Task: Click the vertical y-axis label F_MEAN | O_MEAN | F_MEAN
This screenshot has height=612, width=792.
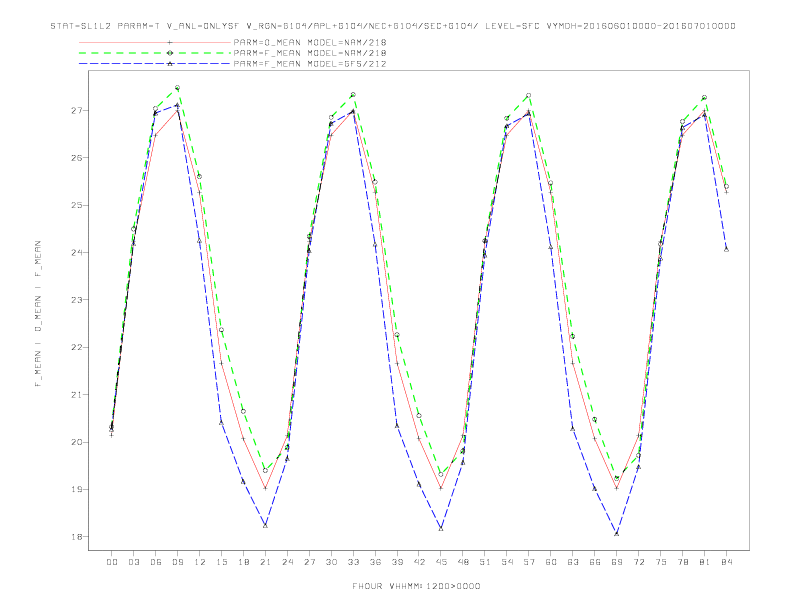Action: (38, 314)
